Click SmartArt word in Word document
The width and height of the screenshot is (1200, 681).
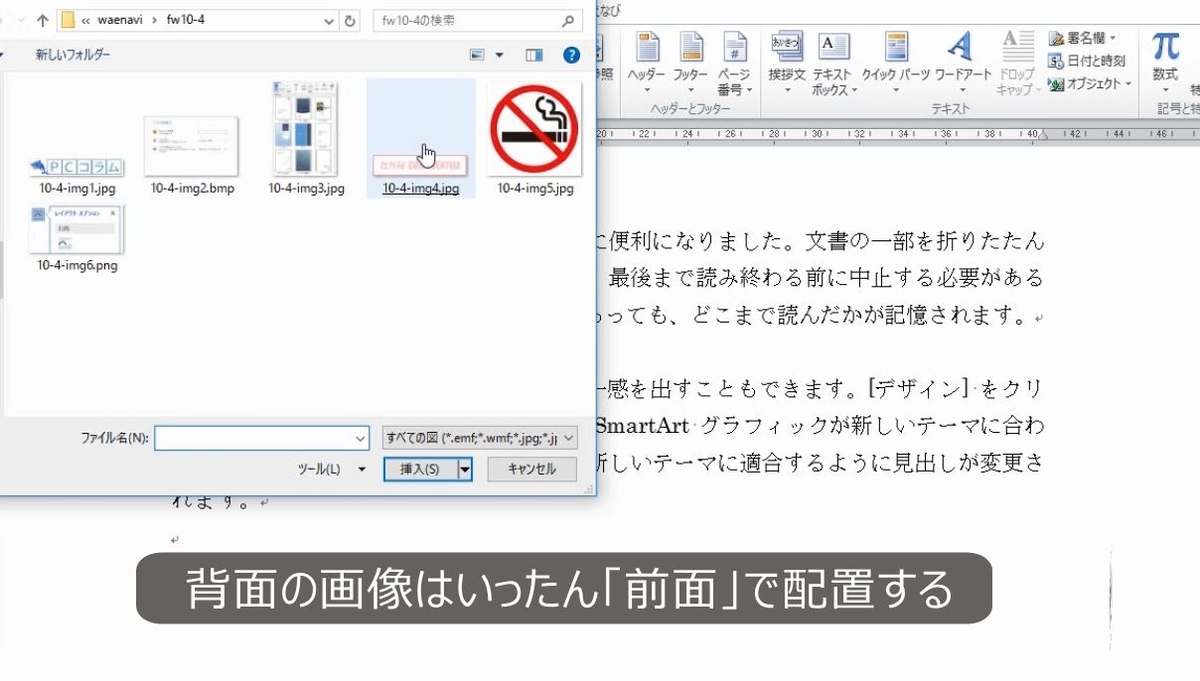pyautogui.click(x=642, y=427)
